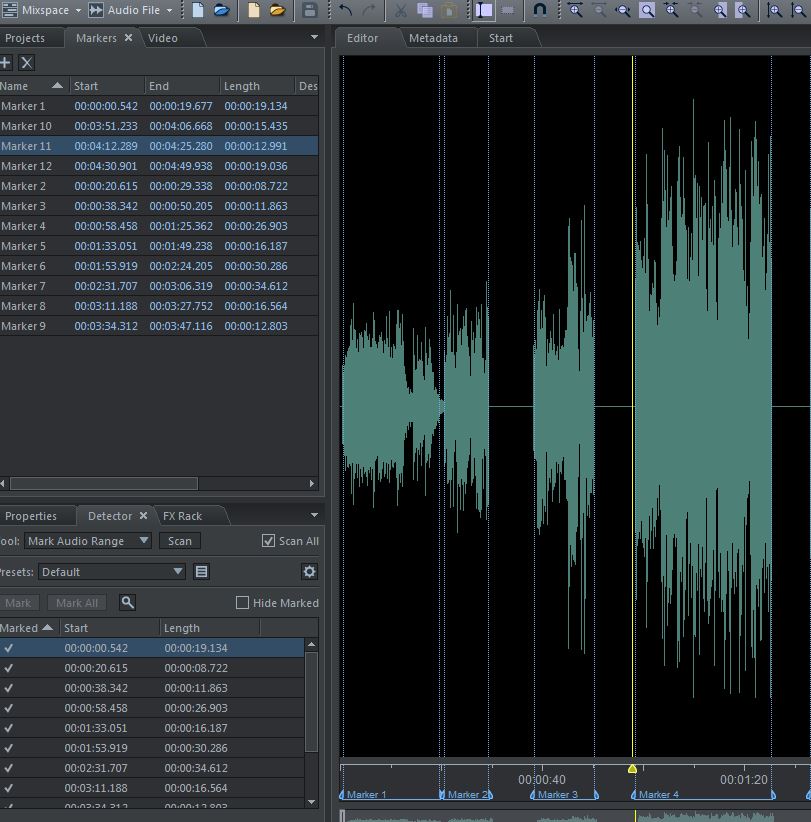Toggle the Scan All checkbox
Image resolution: width=811 pixels, height=822 pixels.
coord(268,541)
